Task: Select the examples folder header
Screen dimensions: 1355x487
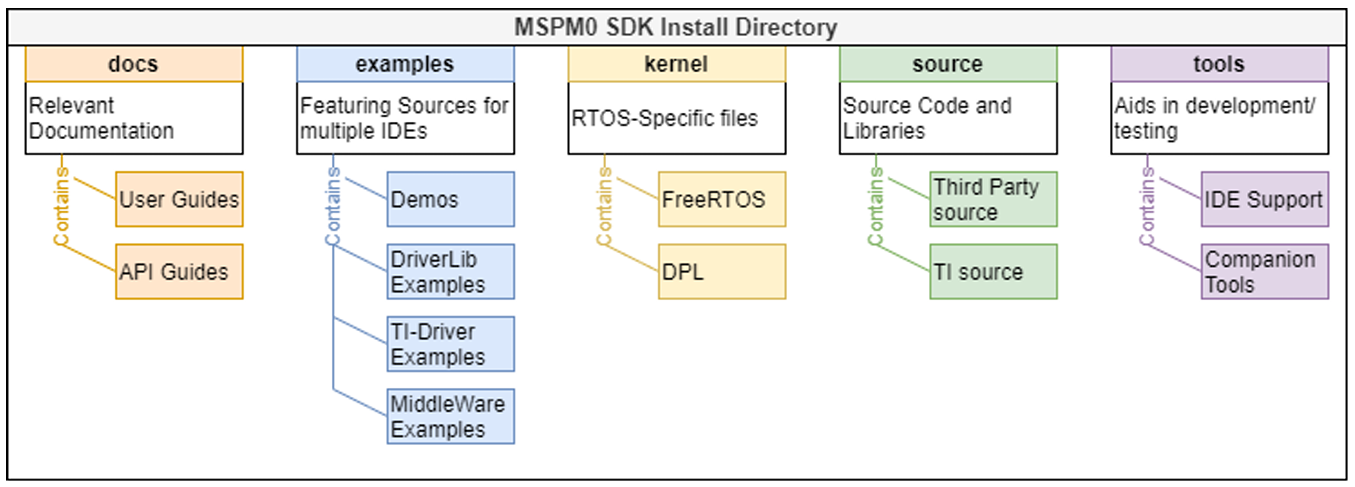Action: tap(405, 64)
